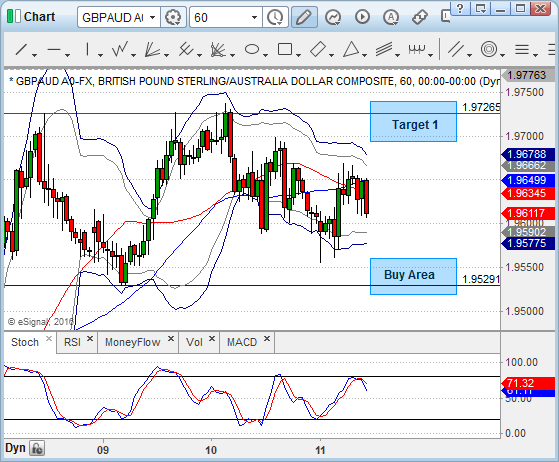
Task: Expand horizontal line tool options arrow
Action: 67,55
